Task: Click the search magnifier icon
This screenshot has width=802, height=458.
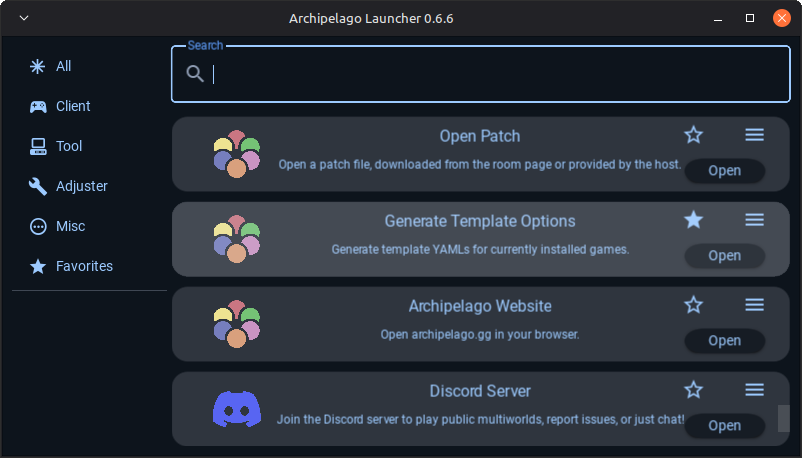Action: tap(195, 74)
